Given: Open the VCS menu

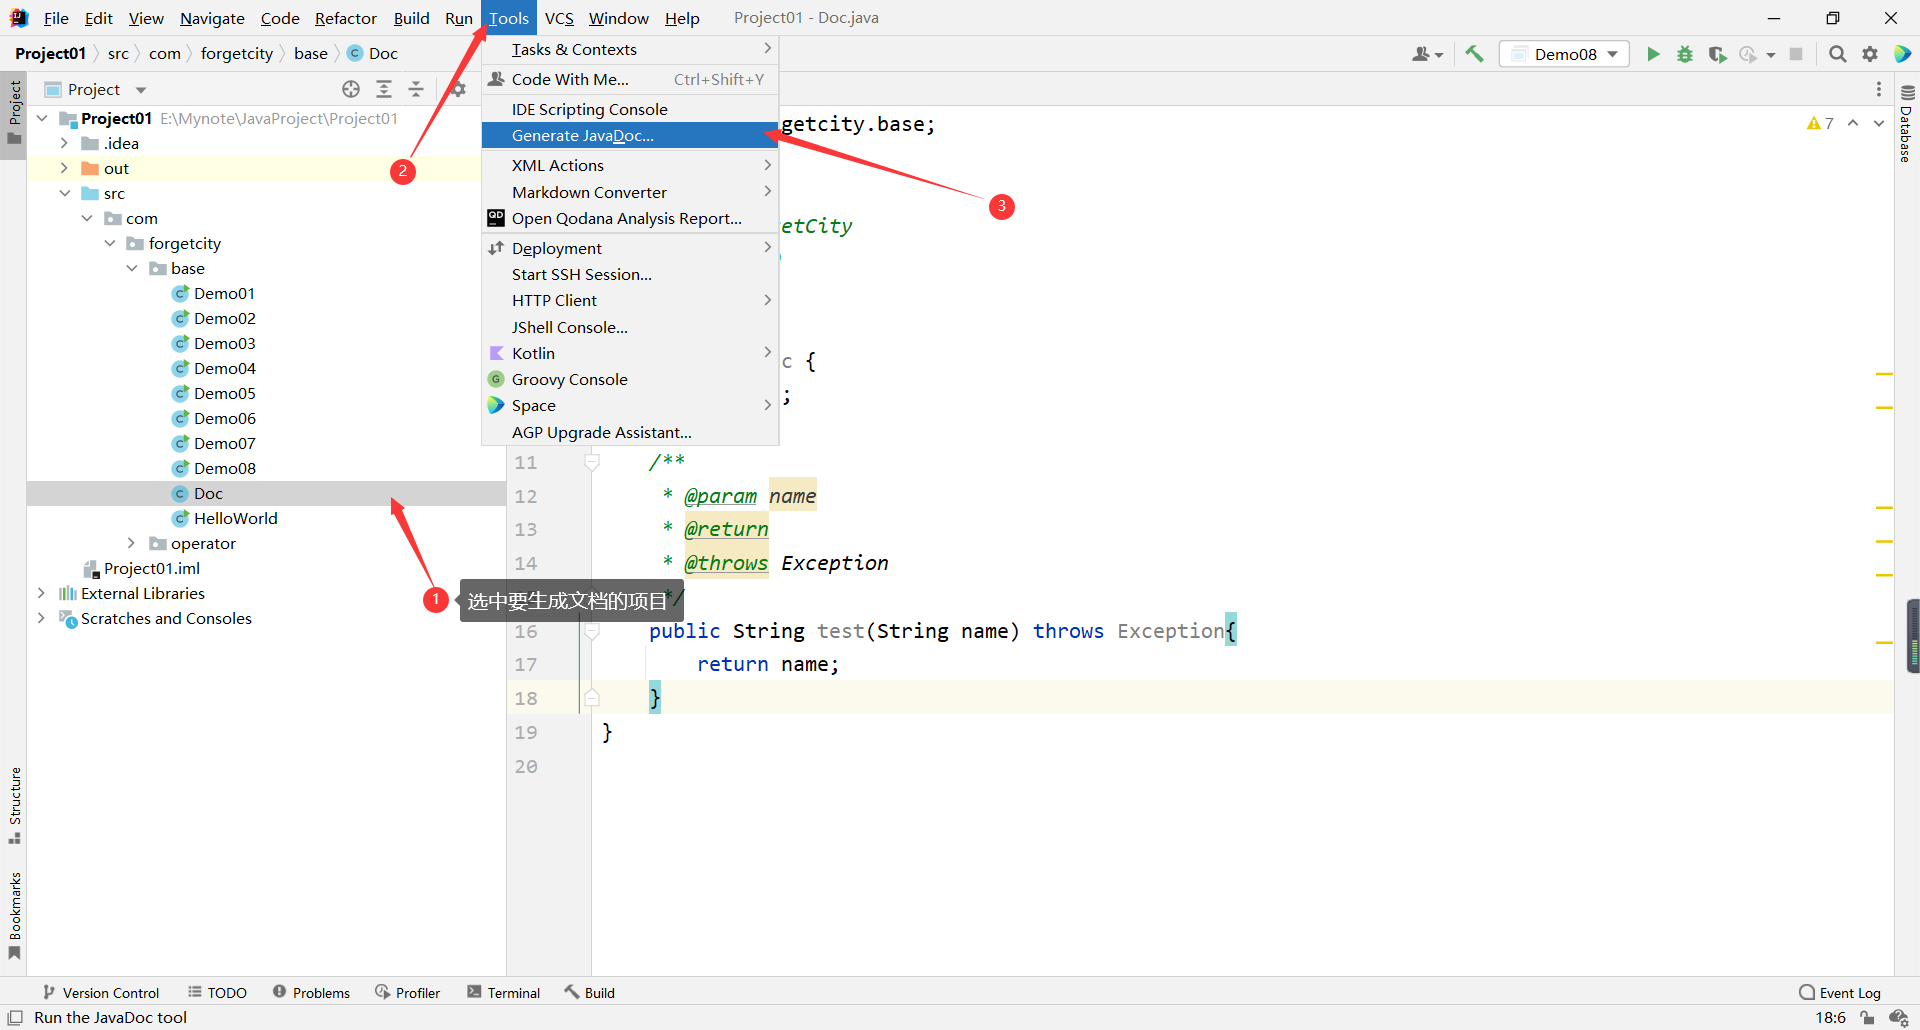Looking at the screenshot, I should [x=559, y=18].
